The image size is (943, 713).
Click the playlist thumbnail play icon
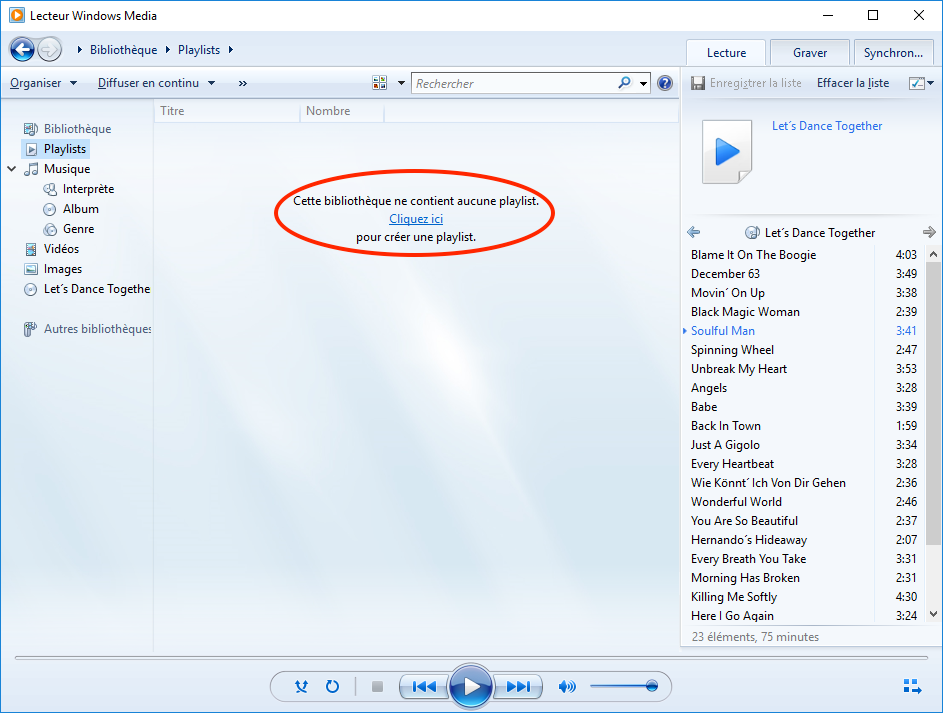[727, 151]
